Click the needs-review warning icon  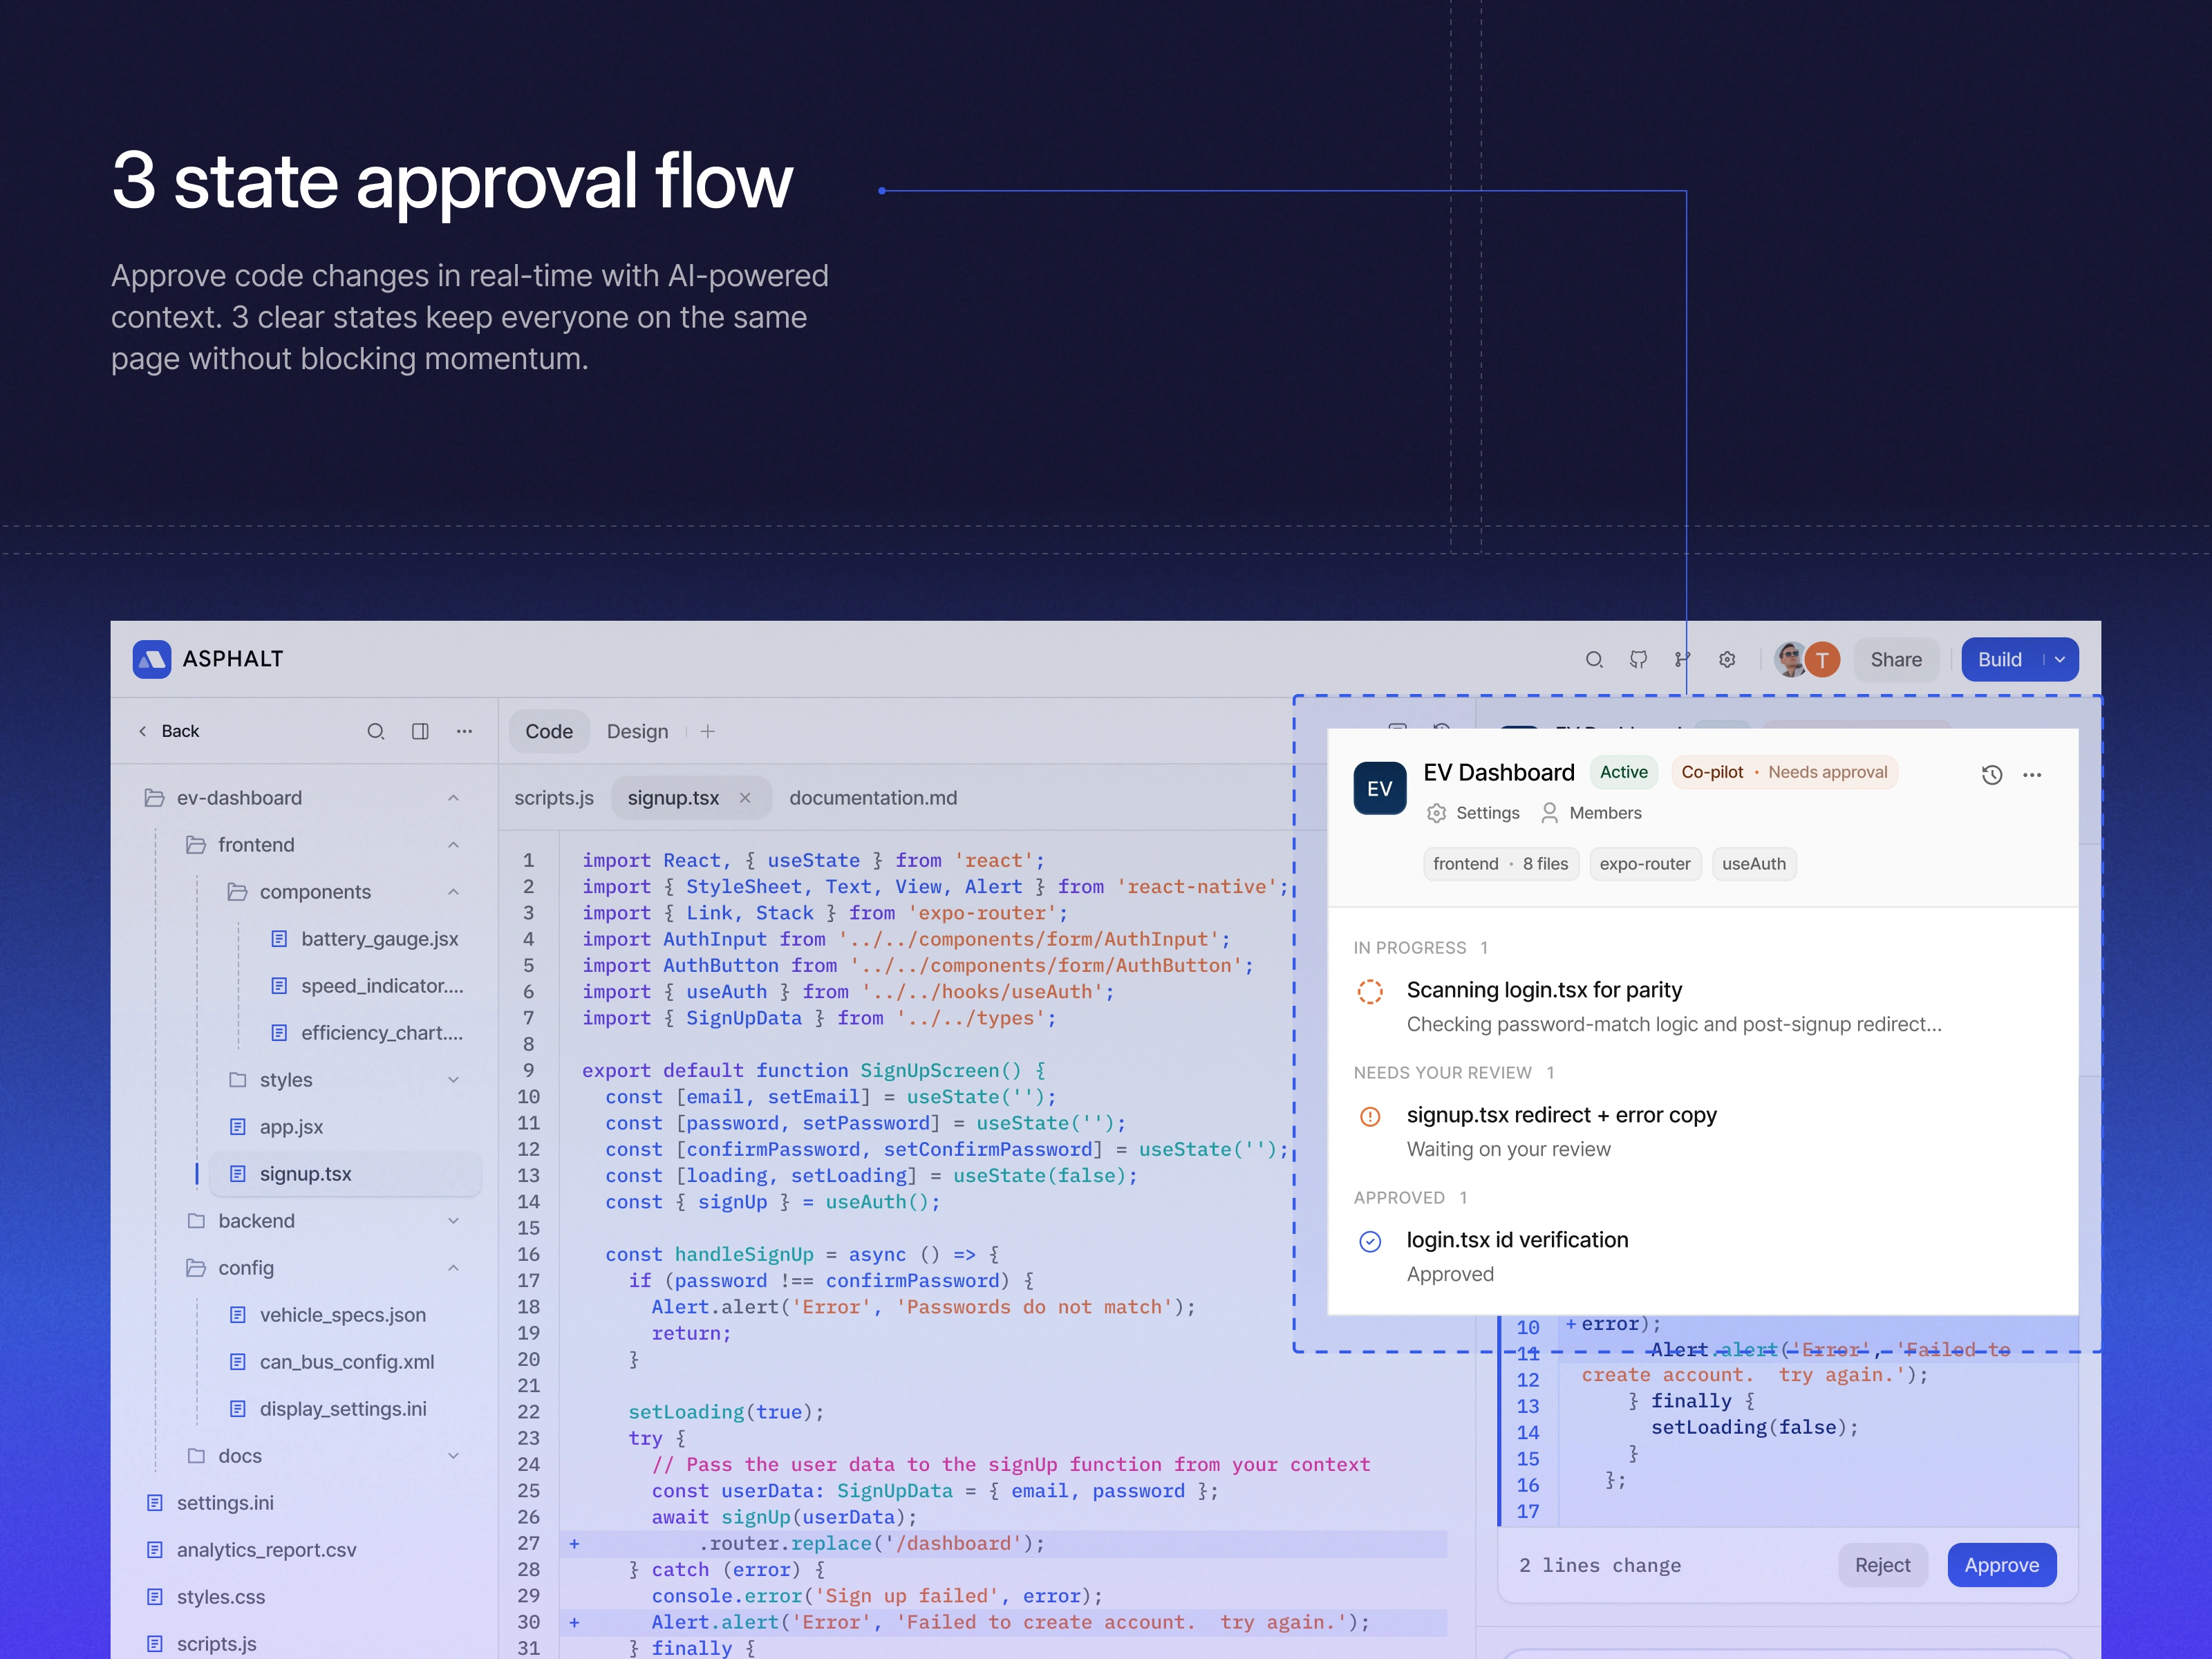pos(1370,1116)
